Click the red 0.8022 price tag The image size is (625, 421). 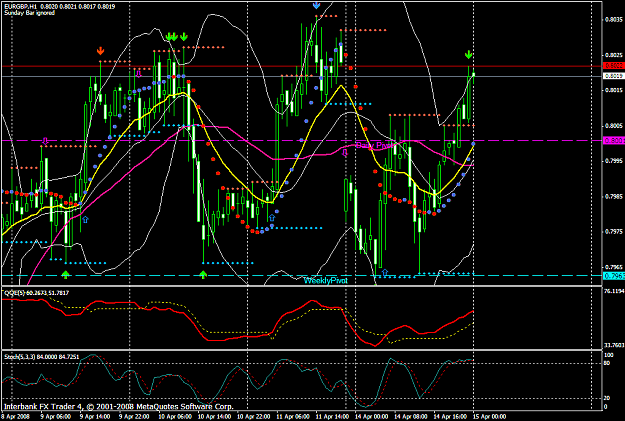click(x=613, y=66)
